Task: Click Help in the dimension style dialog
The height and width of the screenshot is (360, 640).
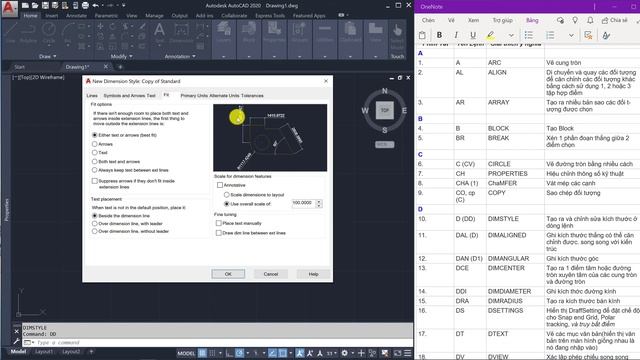Action: [313, 274]
